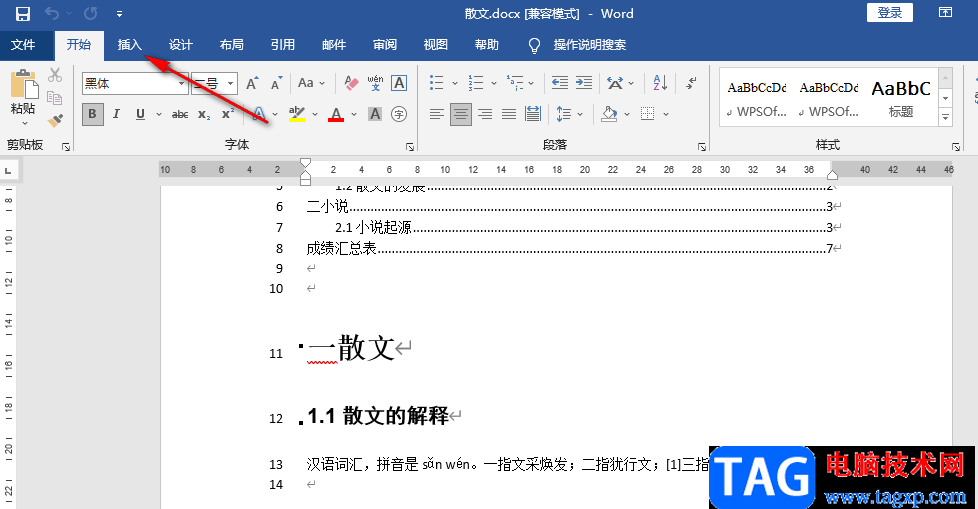Switch to the 插入 tab
This screenshot has height=509, width=978.
point(130,45)
